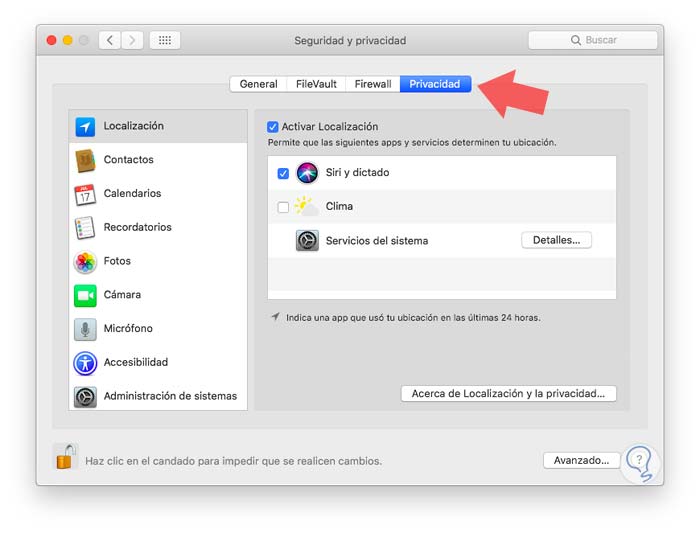The width and height of the screenshot is (700, 533).
Task: Click the Contactos address book icon
Action: 85,160
